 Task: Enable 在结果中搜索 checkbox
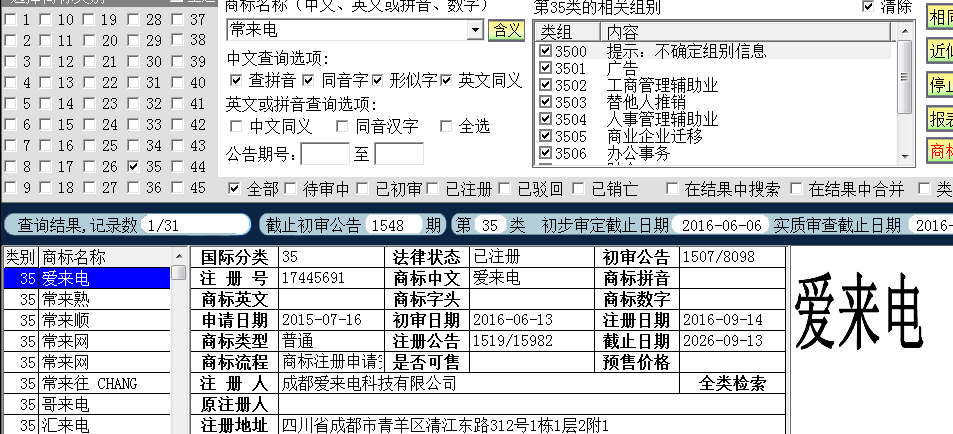point(672,189)
